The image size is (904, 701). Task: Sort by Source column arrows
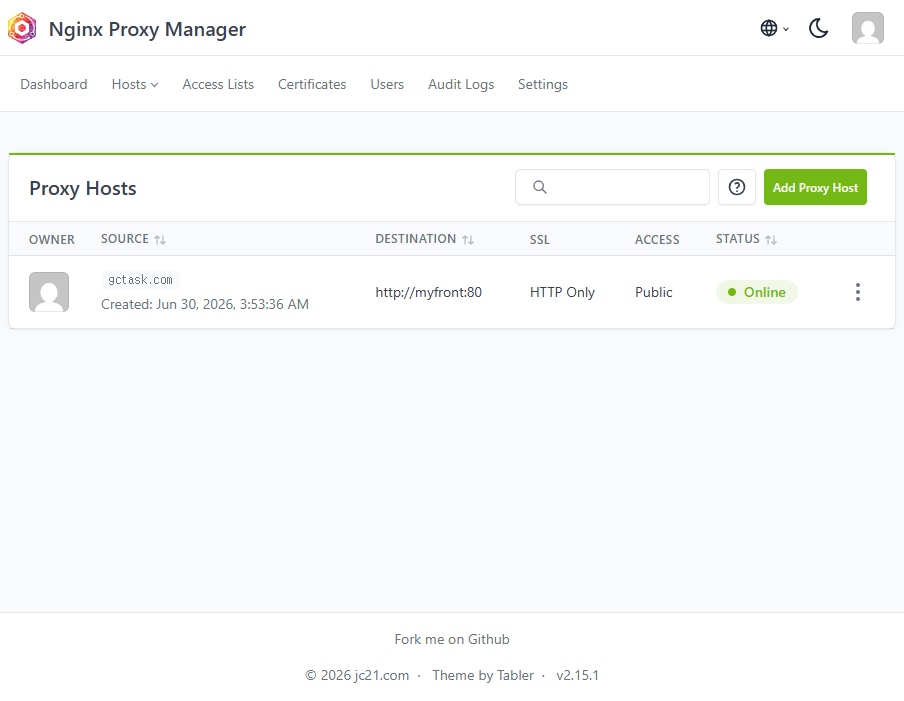(160, 240)
